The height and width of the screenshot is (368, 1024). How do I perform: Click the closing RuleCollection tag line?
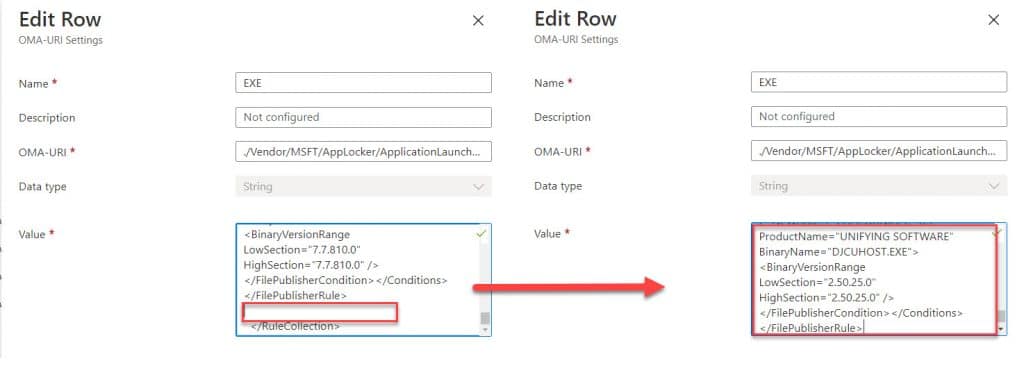click(x=295, y=326)
